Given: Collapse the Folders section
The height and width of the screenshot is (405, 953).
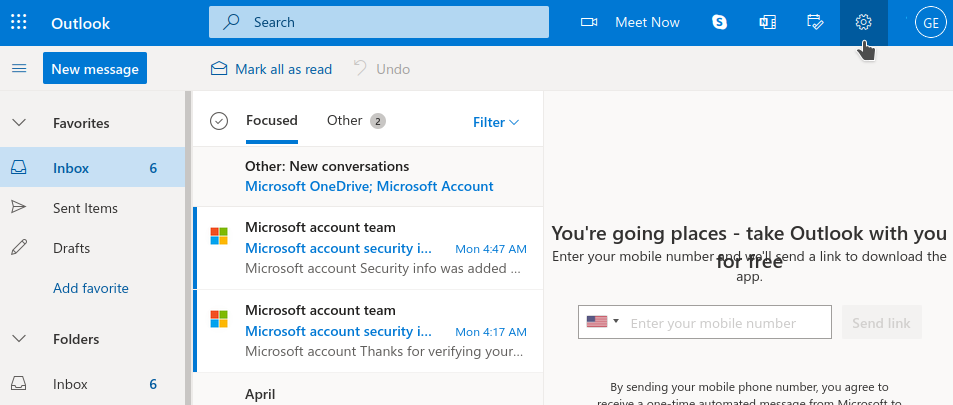Looking at the screenshot, I should (x=19, y=338).
